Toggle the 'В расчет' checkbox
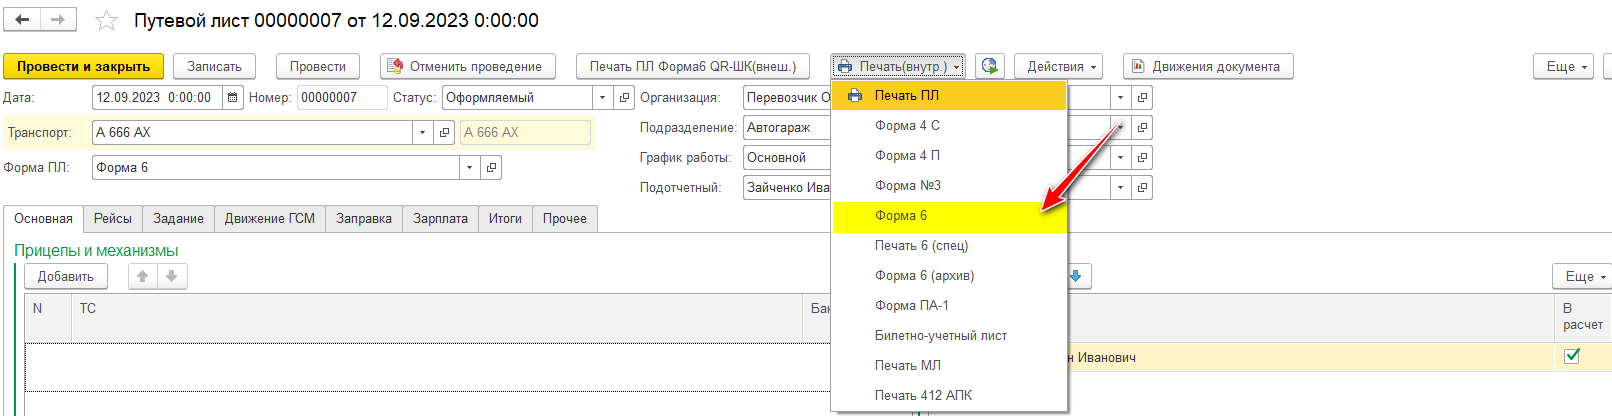 point(1571,356)
